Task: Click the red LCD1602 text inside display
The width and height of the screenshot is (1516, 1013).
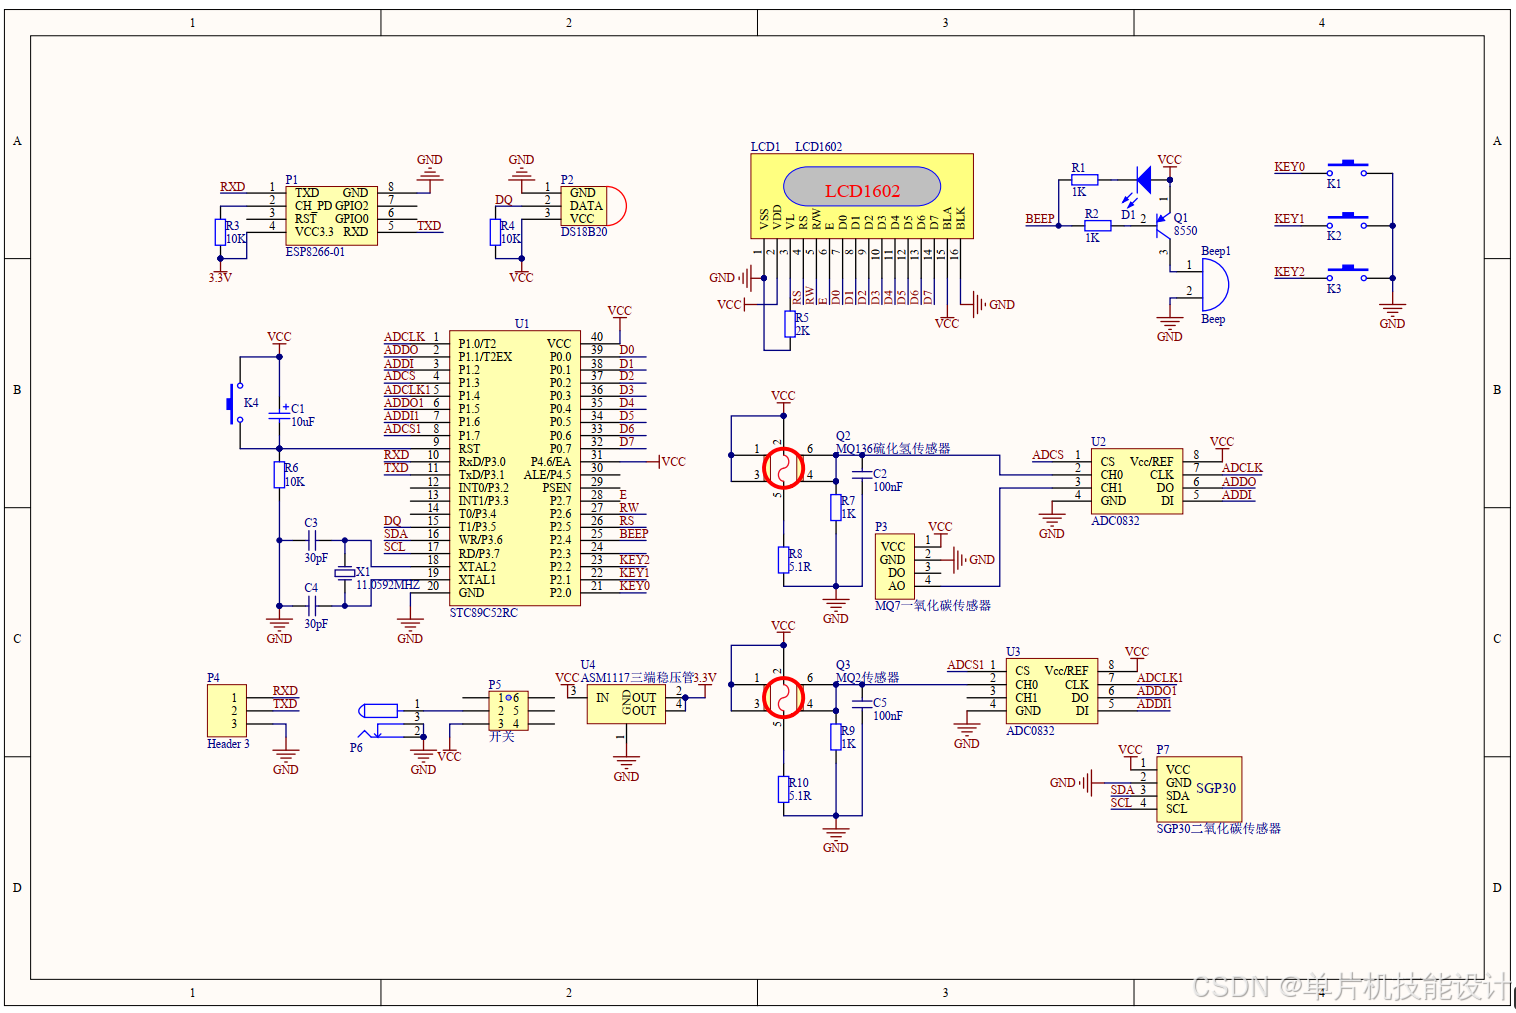Action: [x=862, y=191]
